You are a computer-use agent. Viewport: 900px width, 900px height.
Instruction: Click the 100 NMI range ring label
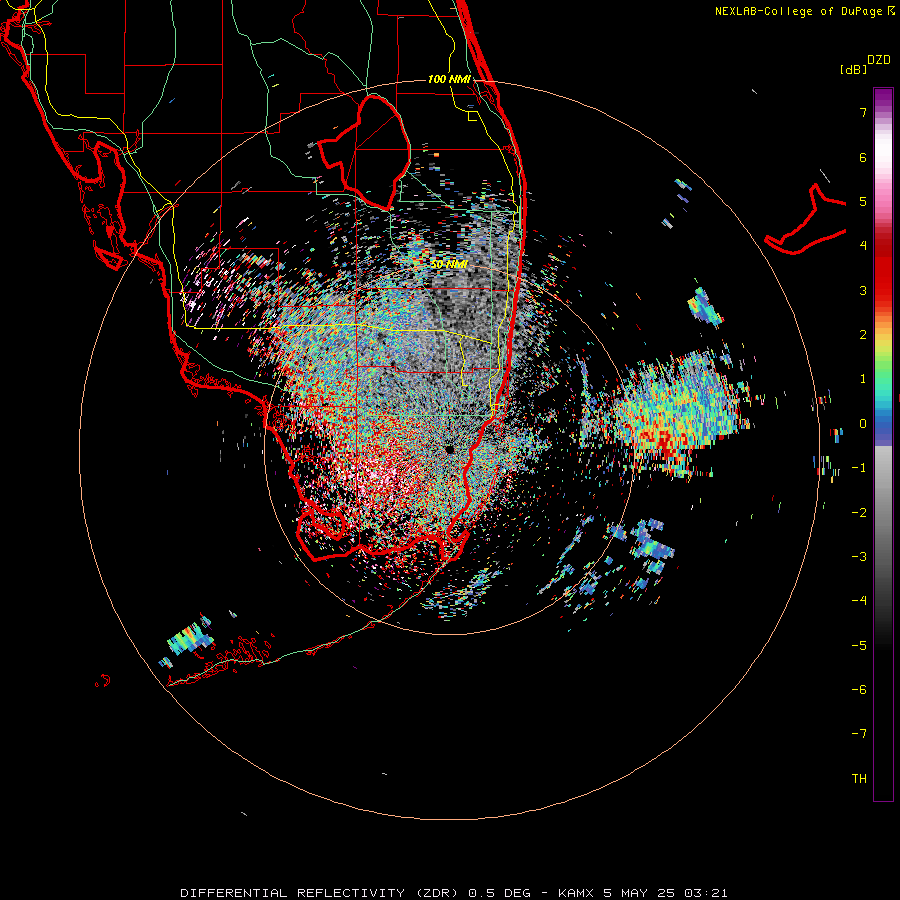[449, 79]
